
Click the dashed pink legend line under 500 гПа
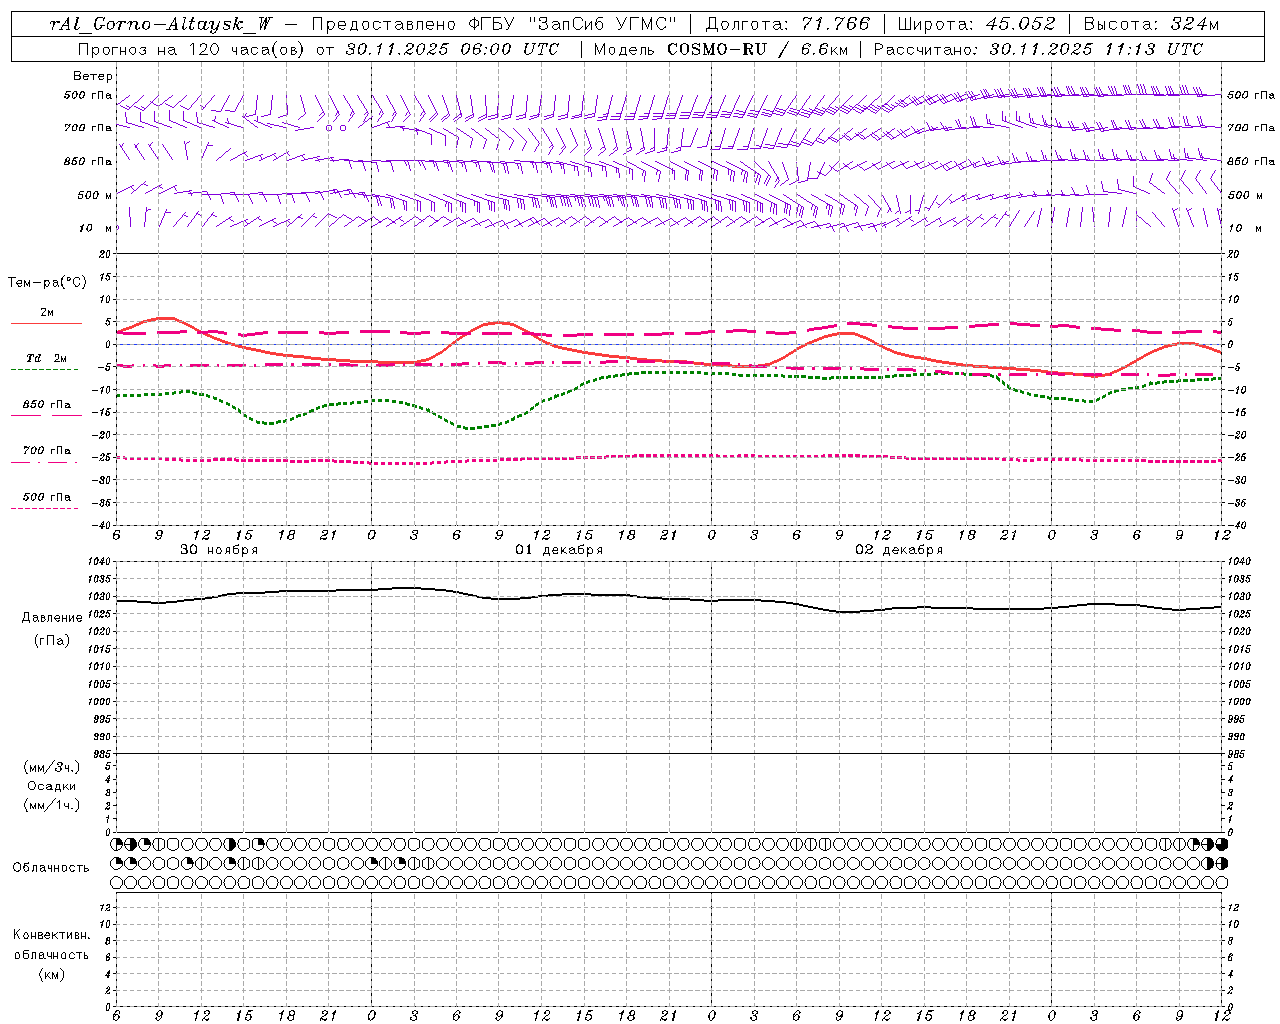click(45, 509)
